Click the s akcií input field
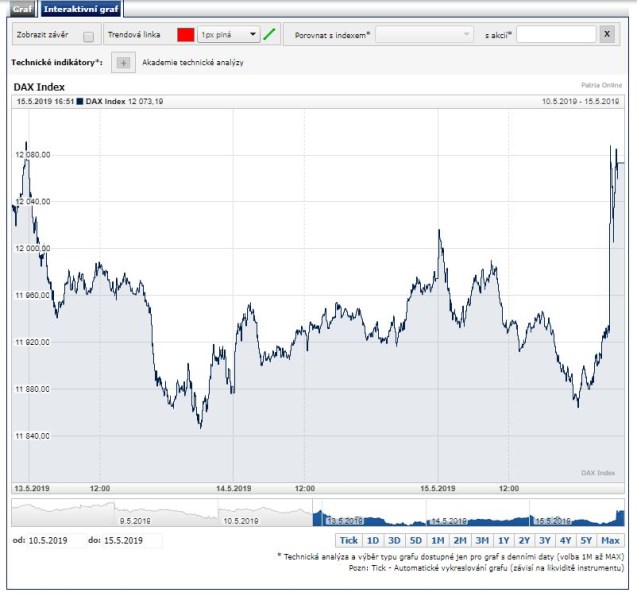This screenshot has height=600, width=637. click(556, 34)
